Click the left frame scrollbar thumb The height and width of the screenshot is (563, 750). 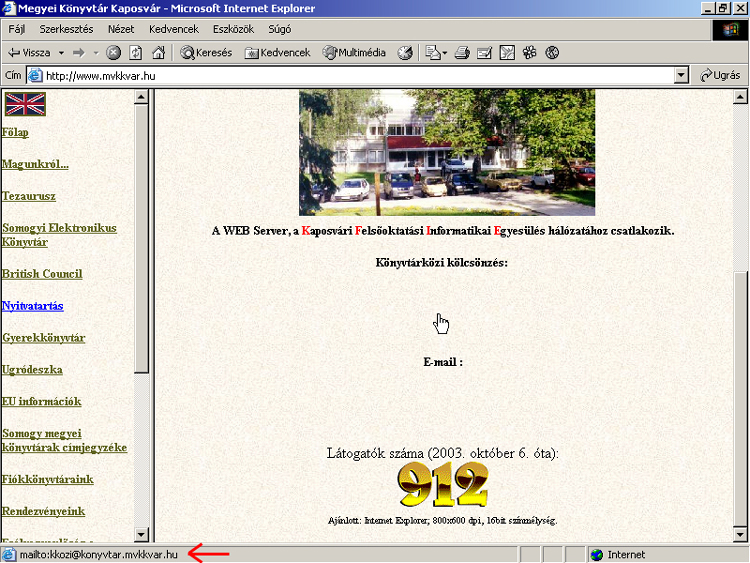pyautogui.click(x=141, y=239)
